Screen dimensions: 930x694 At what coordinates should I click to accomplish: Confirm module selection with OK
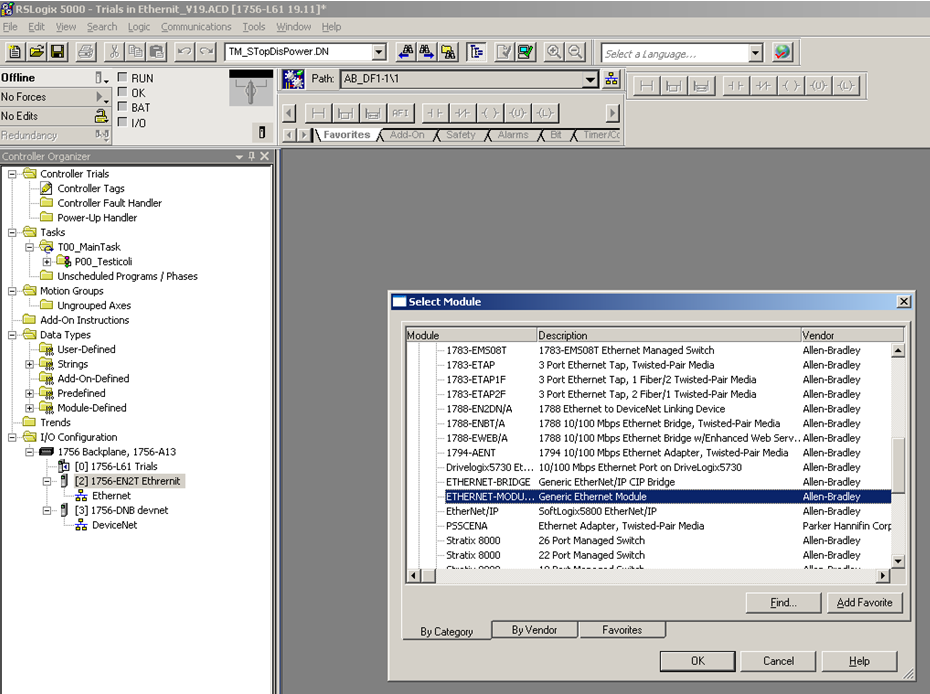(698, 661)
